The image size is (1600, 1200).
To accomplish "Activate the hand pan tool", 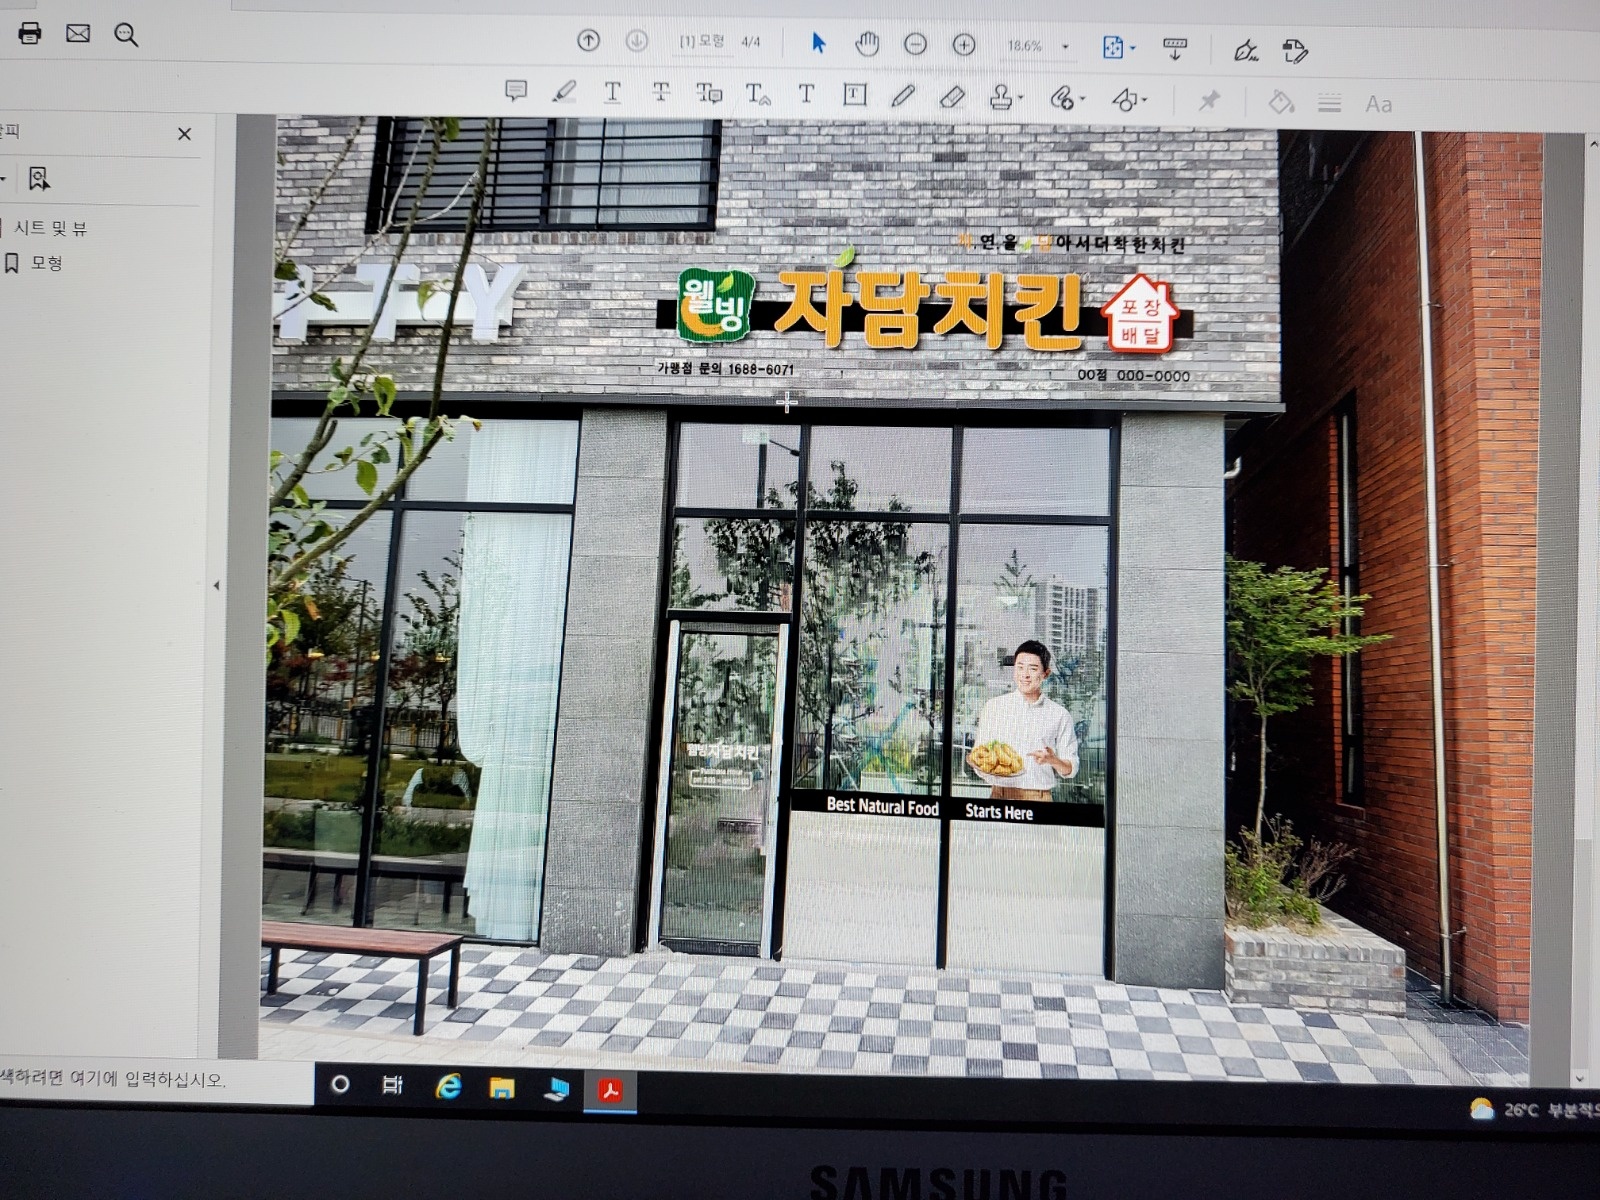I will tap(867, 44).
